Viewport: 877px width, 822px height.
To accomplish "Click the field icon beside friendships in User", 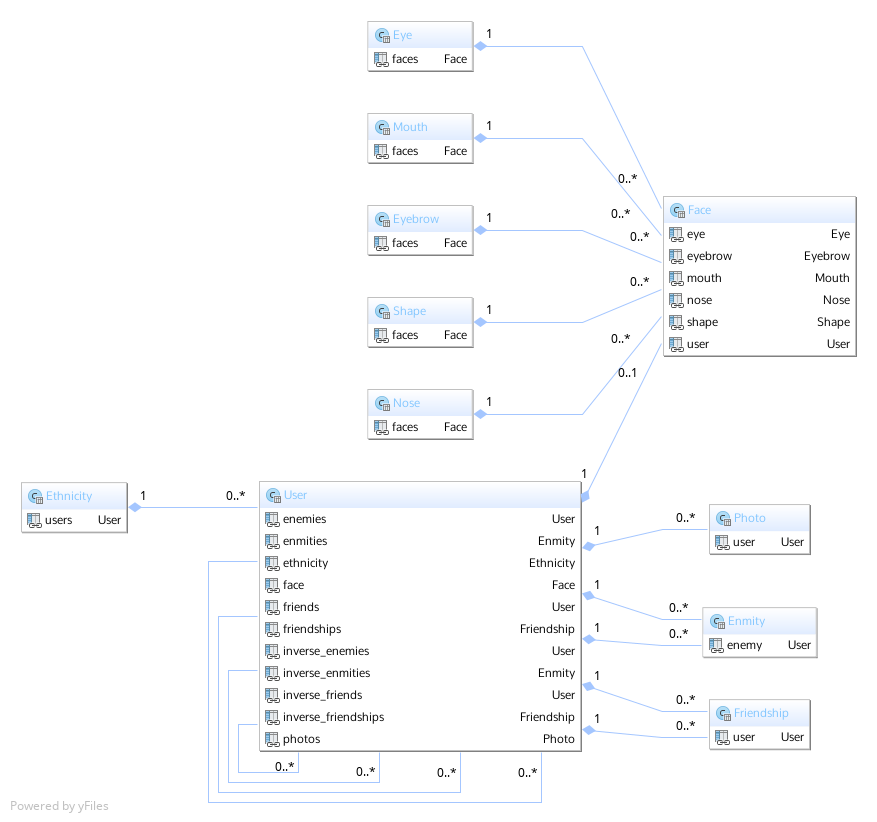I will point(272,630).
